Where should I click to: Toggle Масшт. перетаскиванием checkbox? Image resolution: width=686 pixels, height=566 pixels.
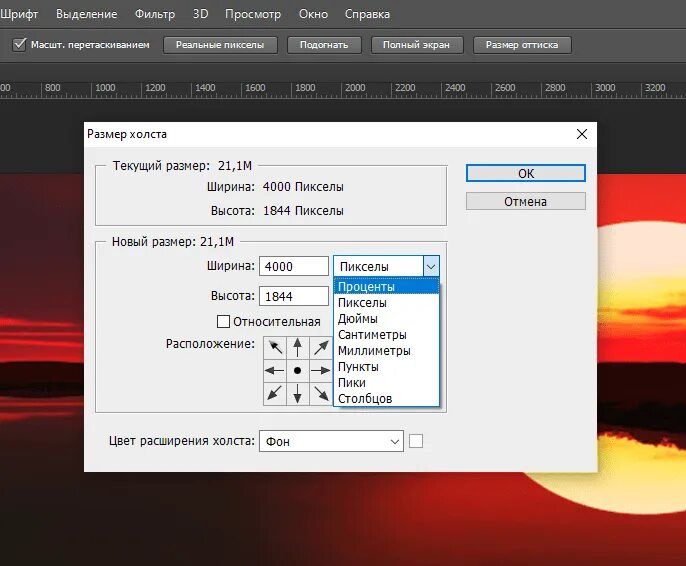[x=20, y=45]
